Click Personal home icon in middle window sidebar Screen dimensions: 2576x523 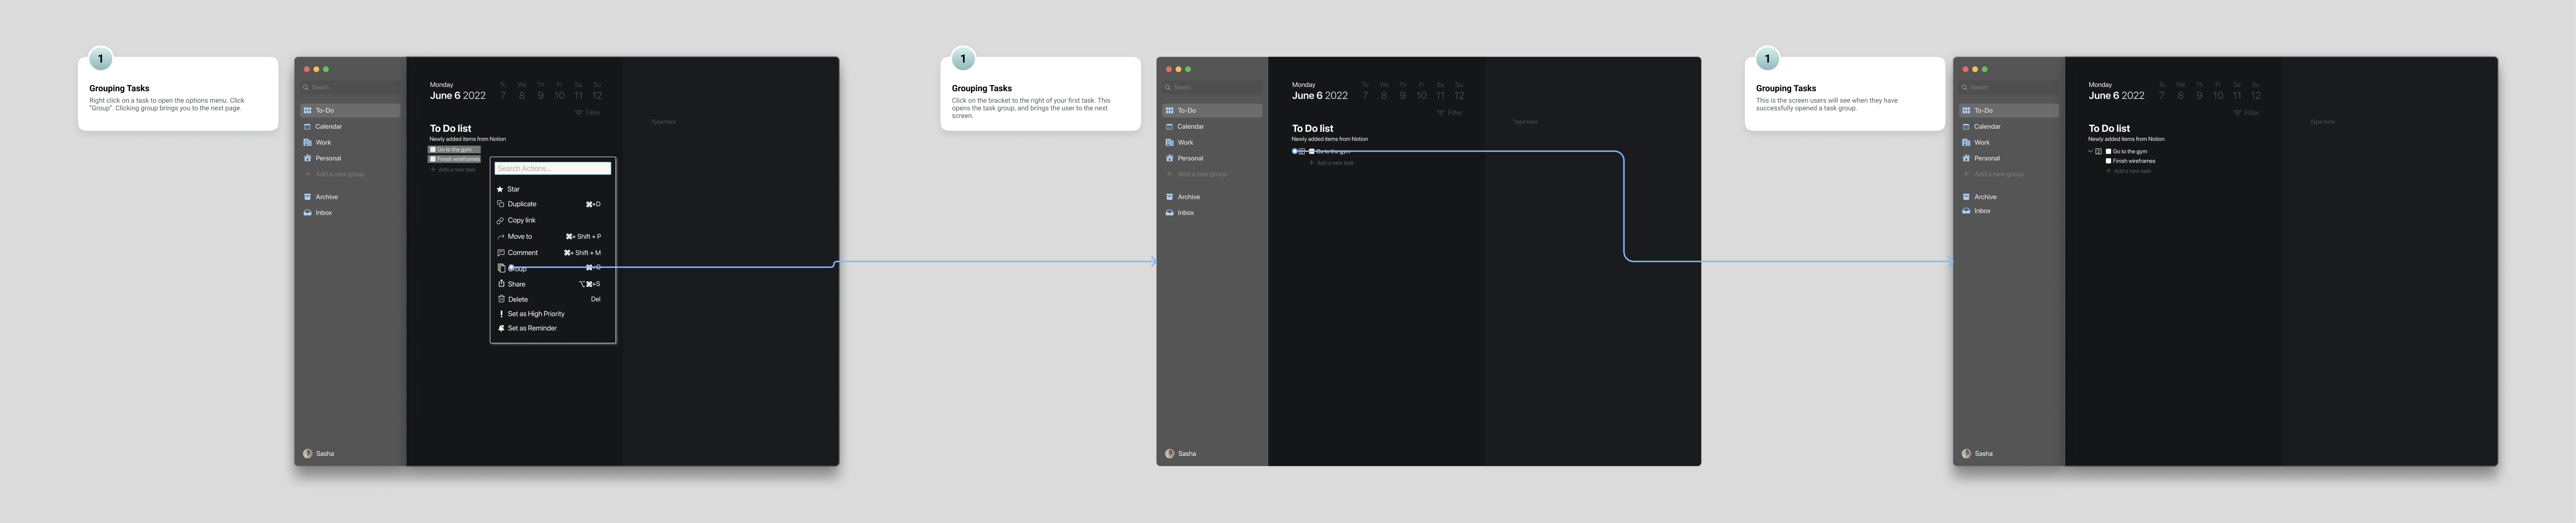coord(1169,158)
